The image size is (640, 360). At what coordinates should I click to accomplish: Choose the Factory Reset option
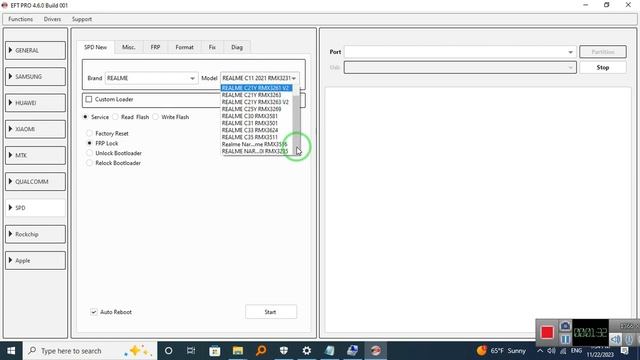point(89,133)
